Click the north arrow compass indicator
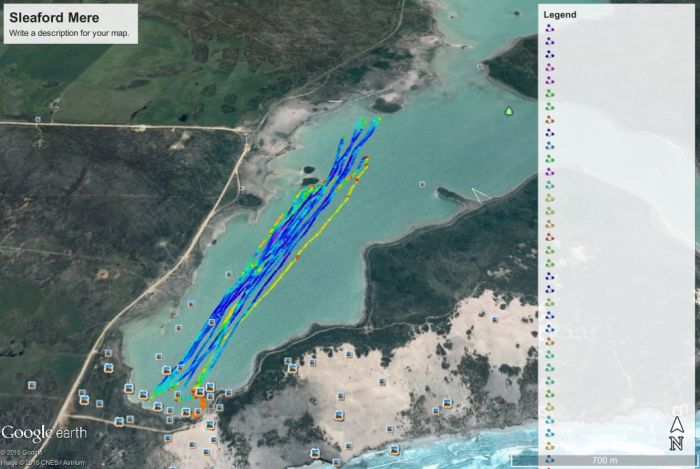 pos(677,433)
